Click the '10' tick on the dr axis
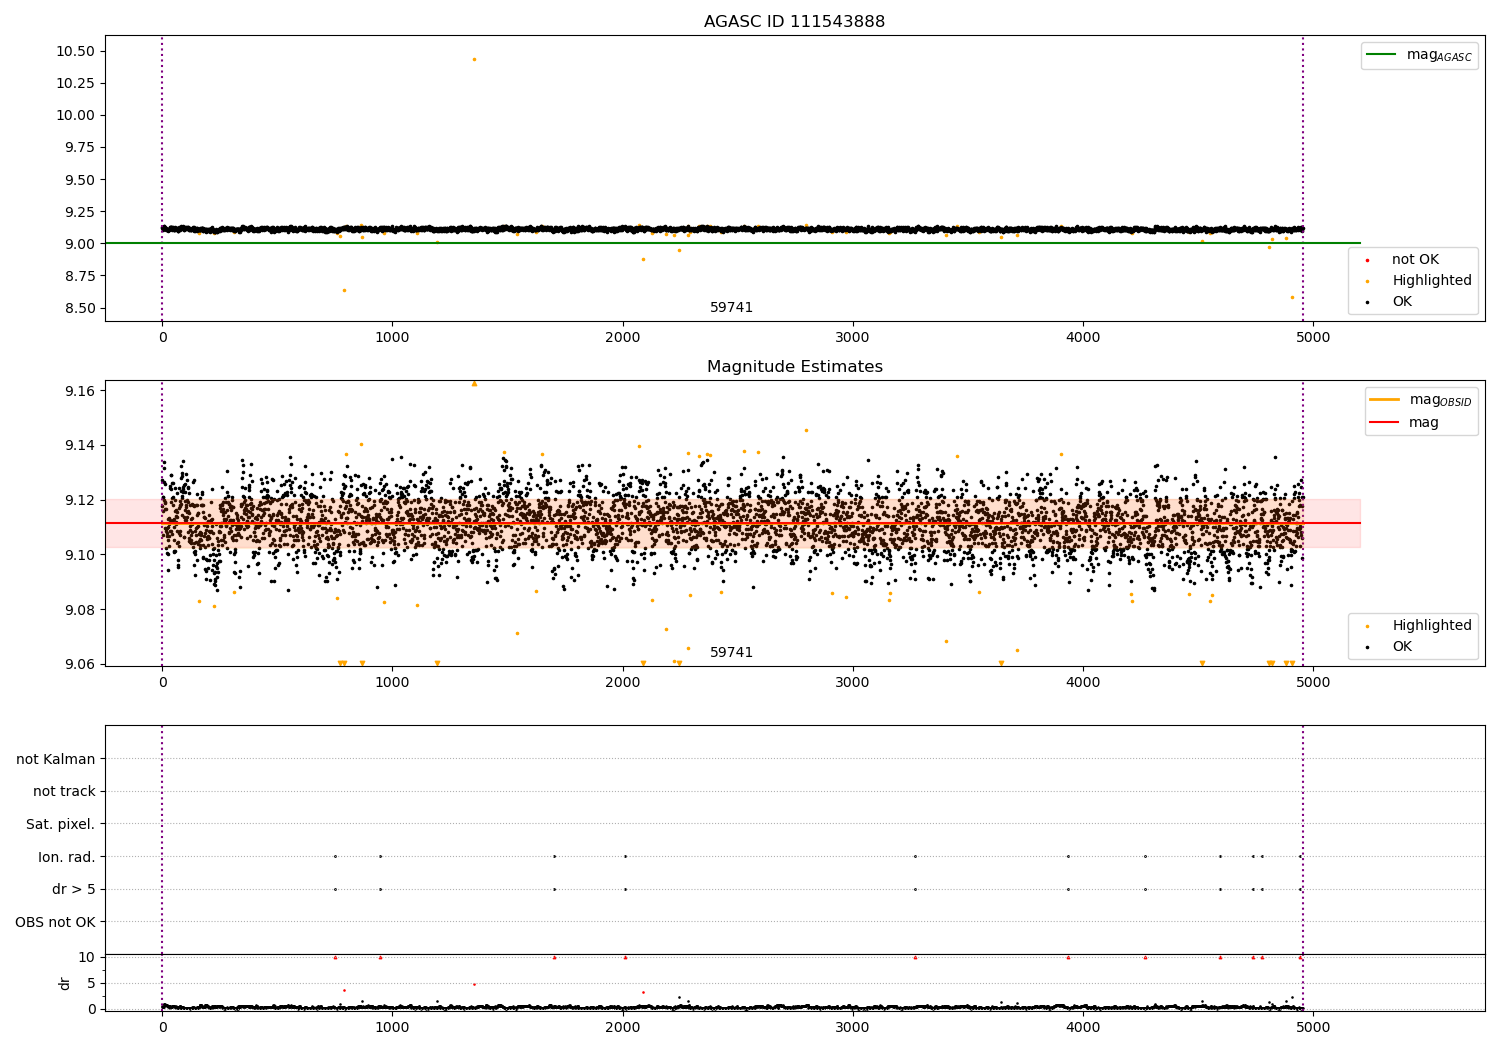Screen dimensions: 1500x1050 87,957
